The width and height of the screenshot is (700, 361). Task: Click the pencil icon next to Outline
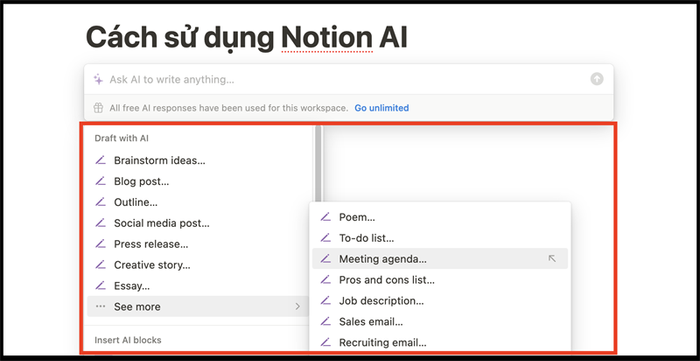100,202
